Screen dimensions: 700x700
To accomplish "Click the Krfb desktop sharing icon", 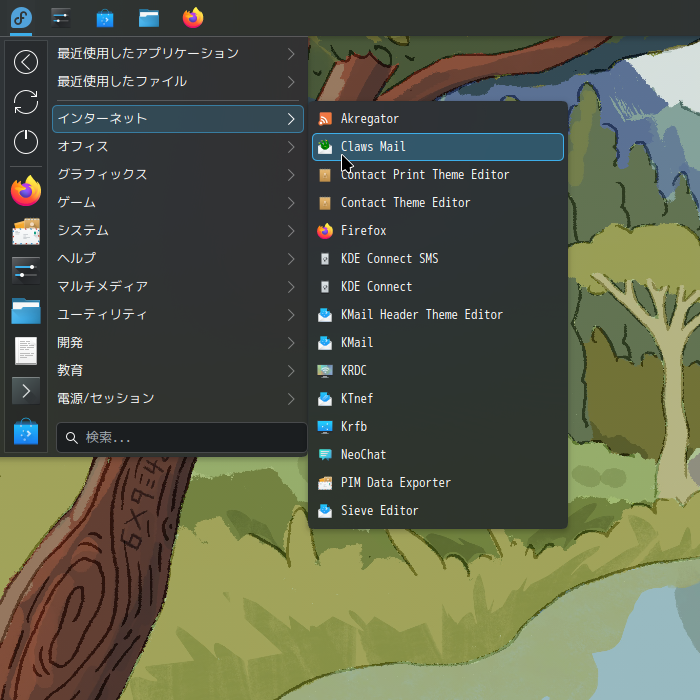I will (325, 427).
